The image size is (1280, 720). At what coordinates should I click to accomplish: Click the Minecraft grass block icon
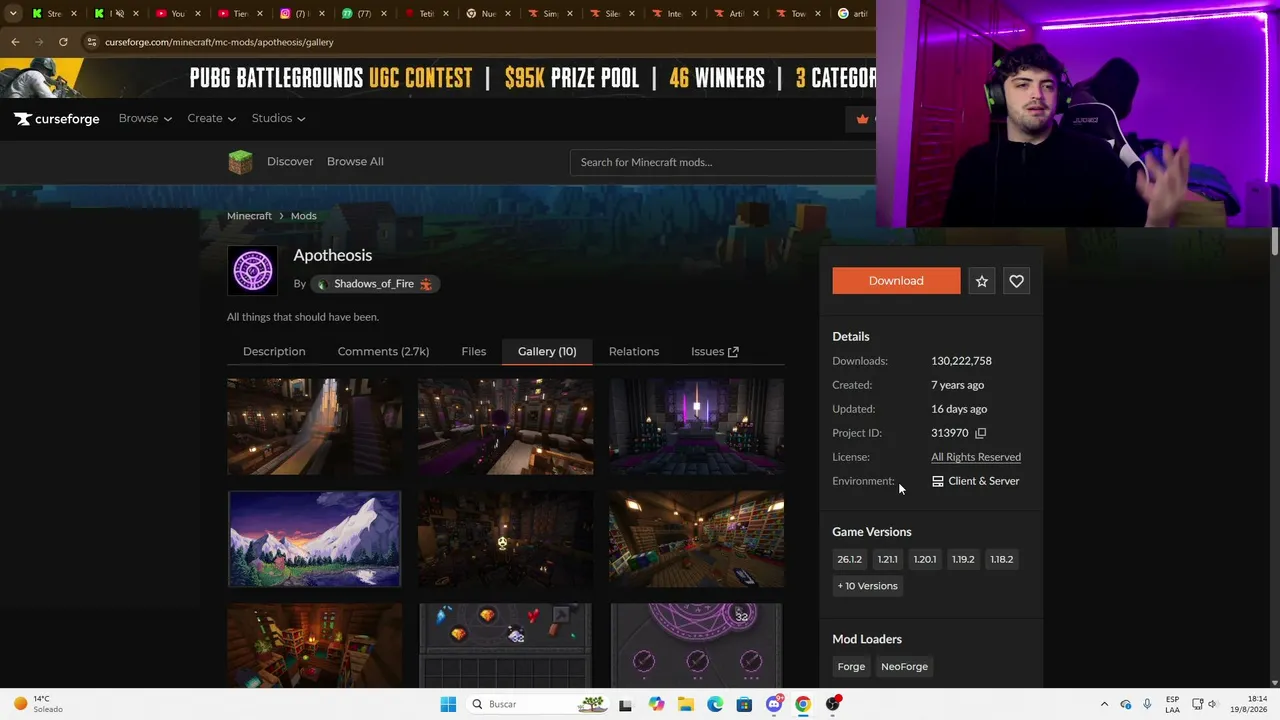[240, 162]
